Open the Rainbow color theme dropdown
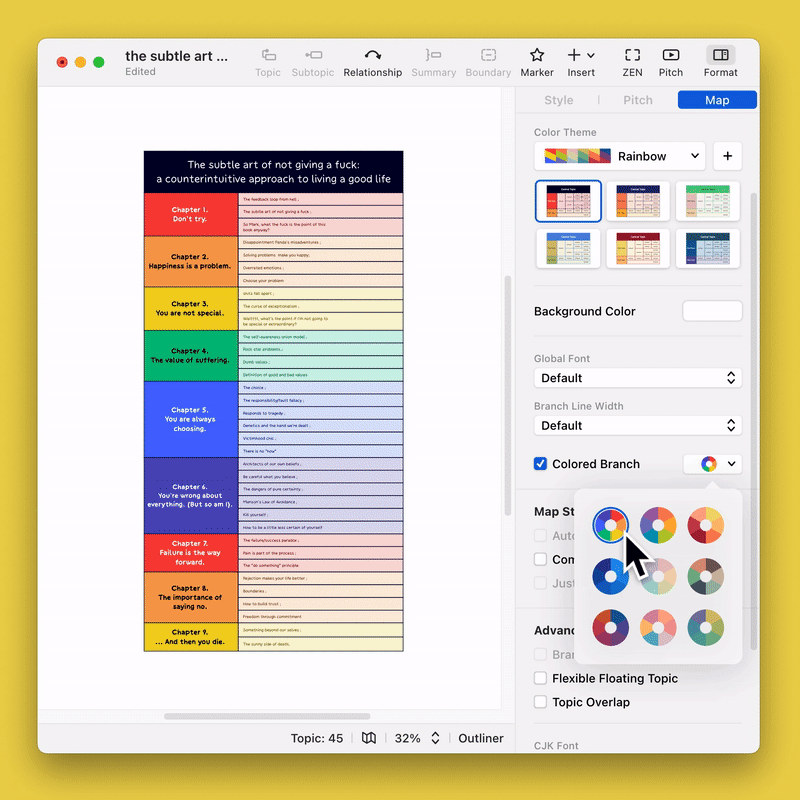Image resolution: width=800 pixels, height=800 pixels. (619, 156)
